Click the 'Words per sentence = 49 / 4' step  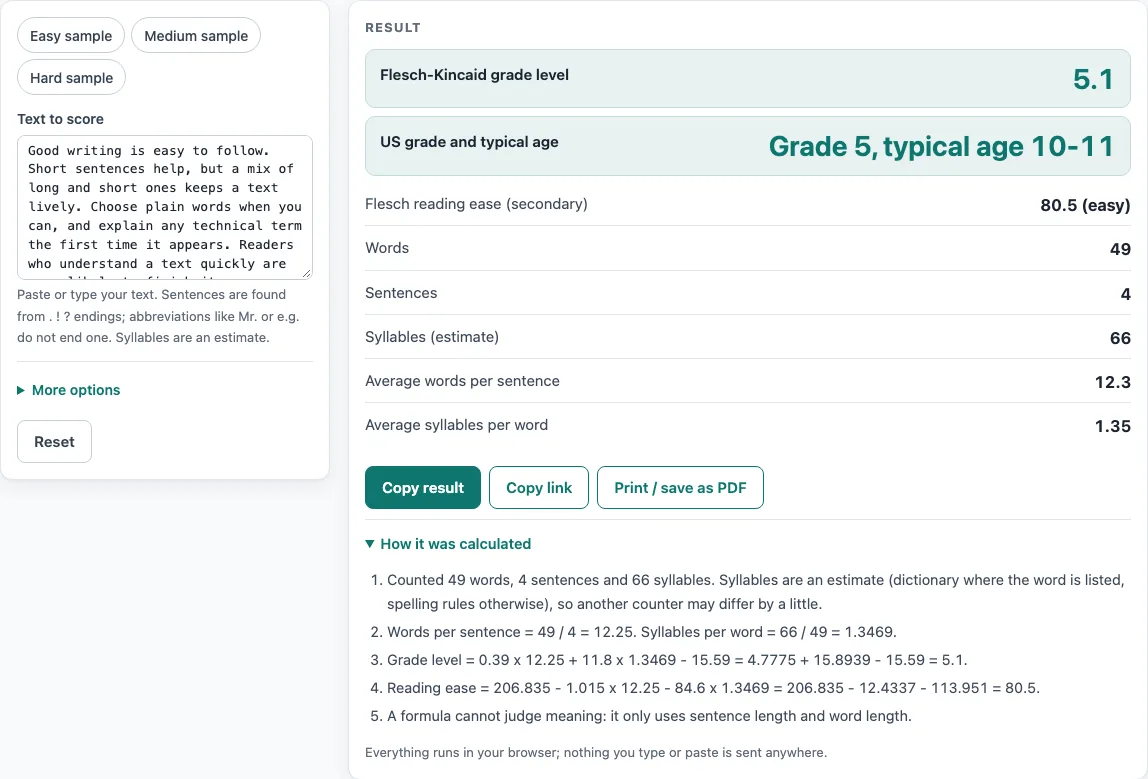[x=642, y=632]
